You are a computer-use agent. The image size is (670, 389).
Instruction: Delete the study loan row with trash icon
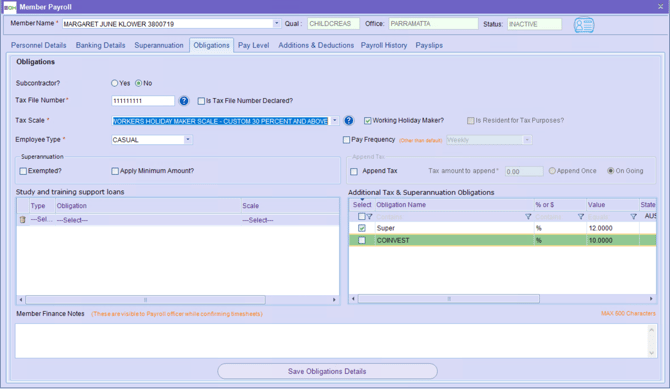tap(23, 220)
